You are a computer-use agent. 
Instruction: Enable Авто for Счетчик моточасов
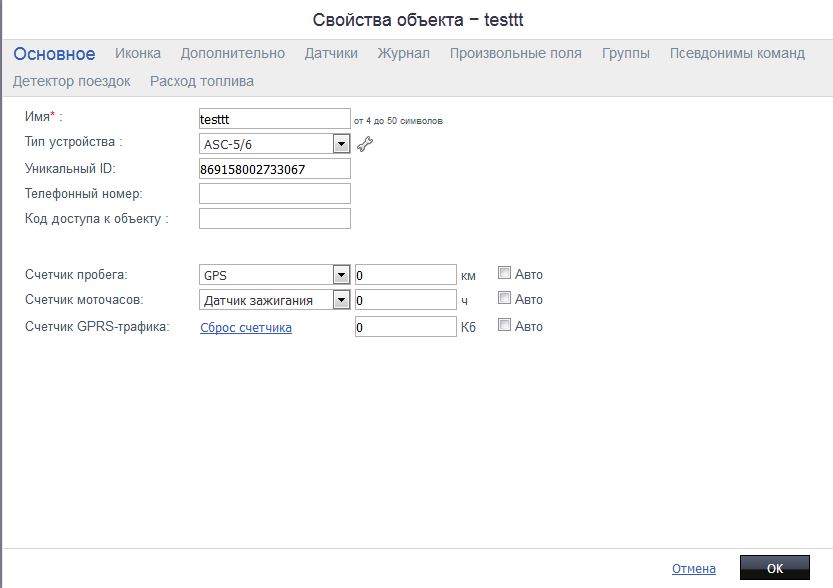(x=505, y=299)
